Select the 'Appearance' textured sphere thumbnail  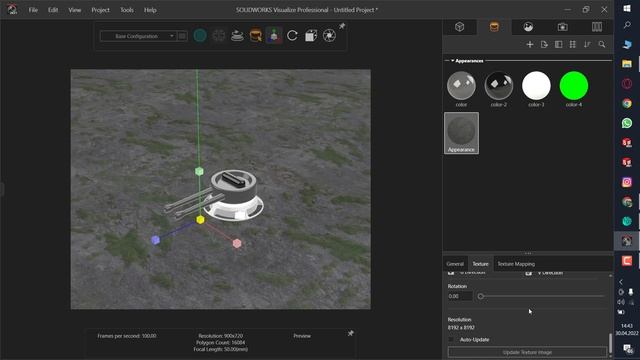tap(461, 133)
